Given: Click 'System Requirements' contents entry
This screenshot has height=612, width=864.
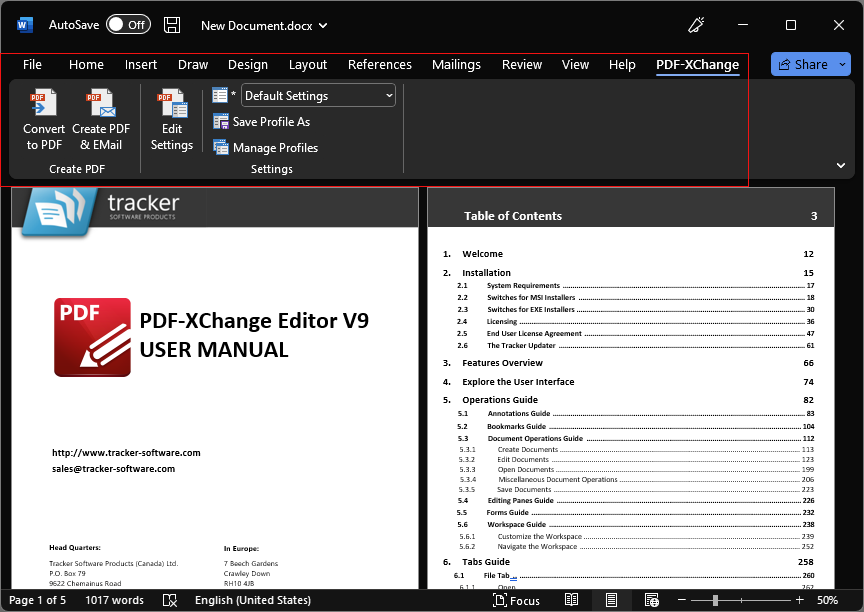Looking at the screenshot, I should (x=523, y=285).
